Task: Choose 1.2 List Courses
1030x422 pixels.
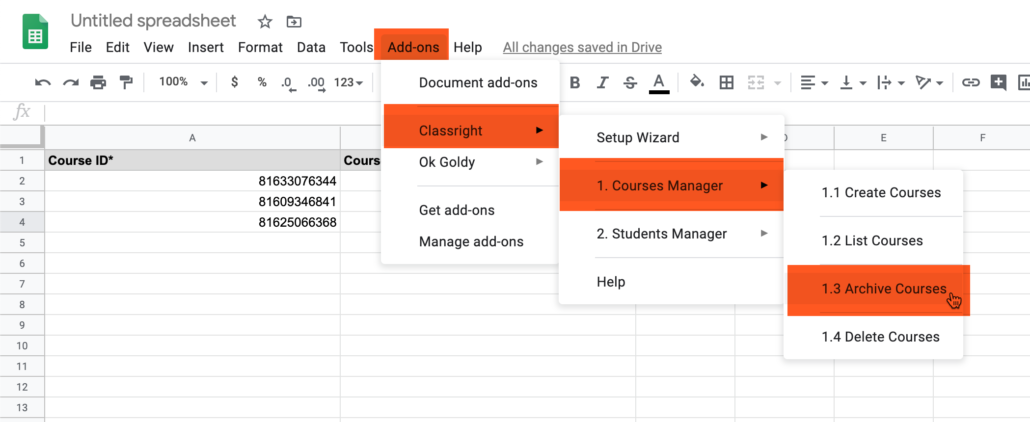Action: click(874, 241)
